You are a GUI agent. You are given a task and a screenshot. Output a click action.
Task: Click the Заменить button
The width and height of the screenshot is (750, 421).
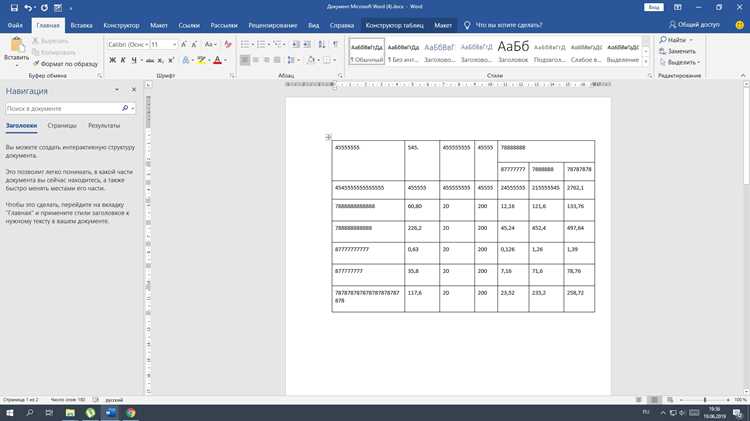point(677,51)
